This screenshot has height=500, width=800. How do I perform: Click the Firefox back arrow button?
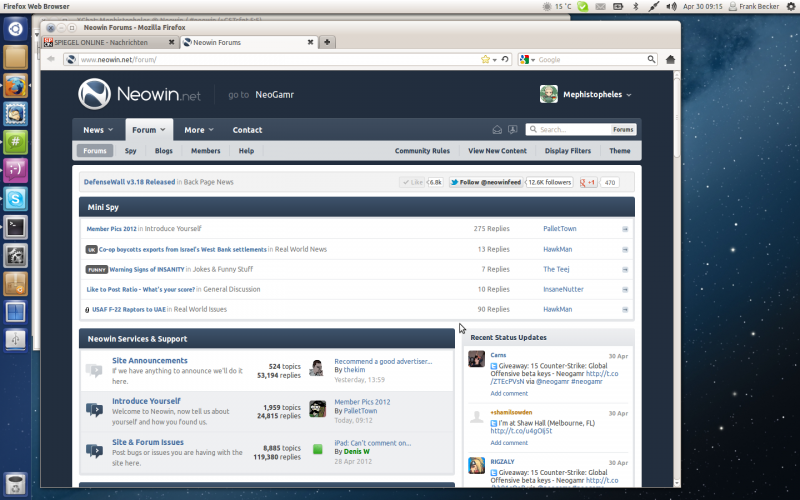pos(51,59)
